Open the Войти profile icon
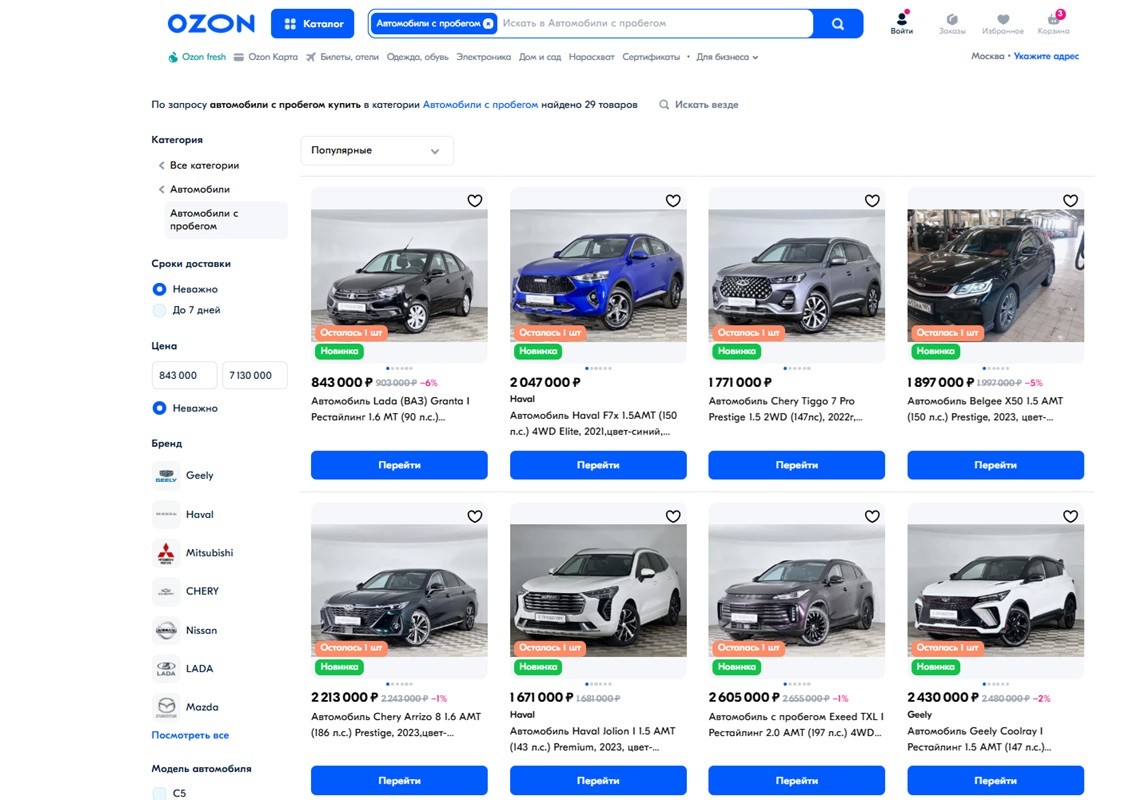The height and width of the screenshot is (800, 1129). tap(901, 22)
